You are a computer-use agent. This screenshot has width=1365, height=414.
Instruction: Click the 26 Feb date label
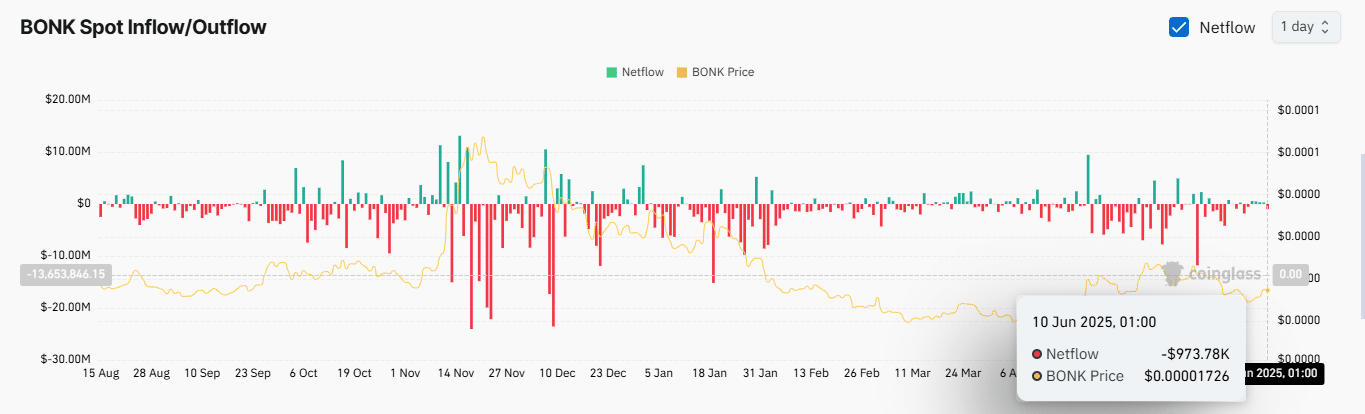pyautogui.click(x=862, y=373)
